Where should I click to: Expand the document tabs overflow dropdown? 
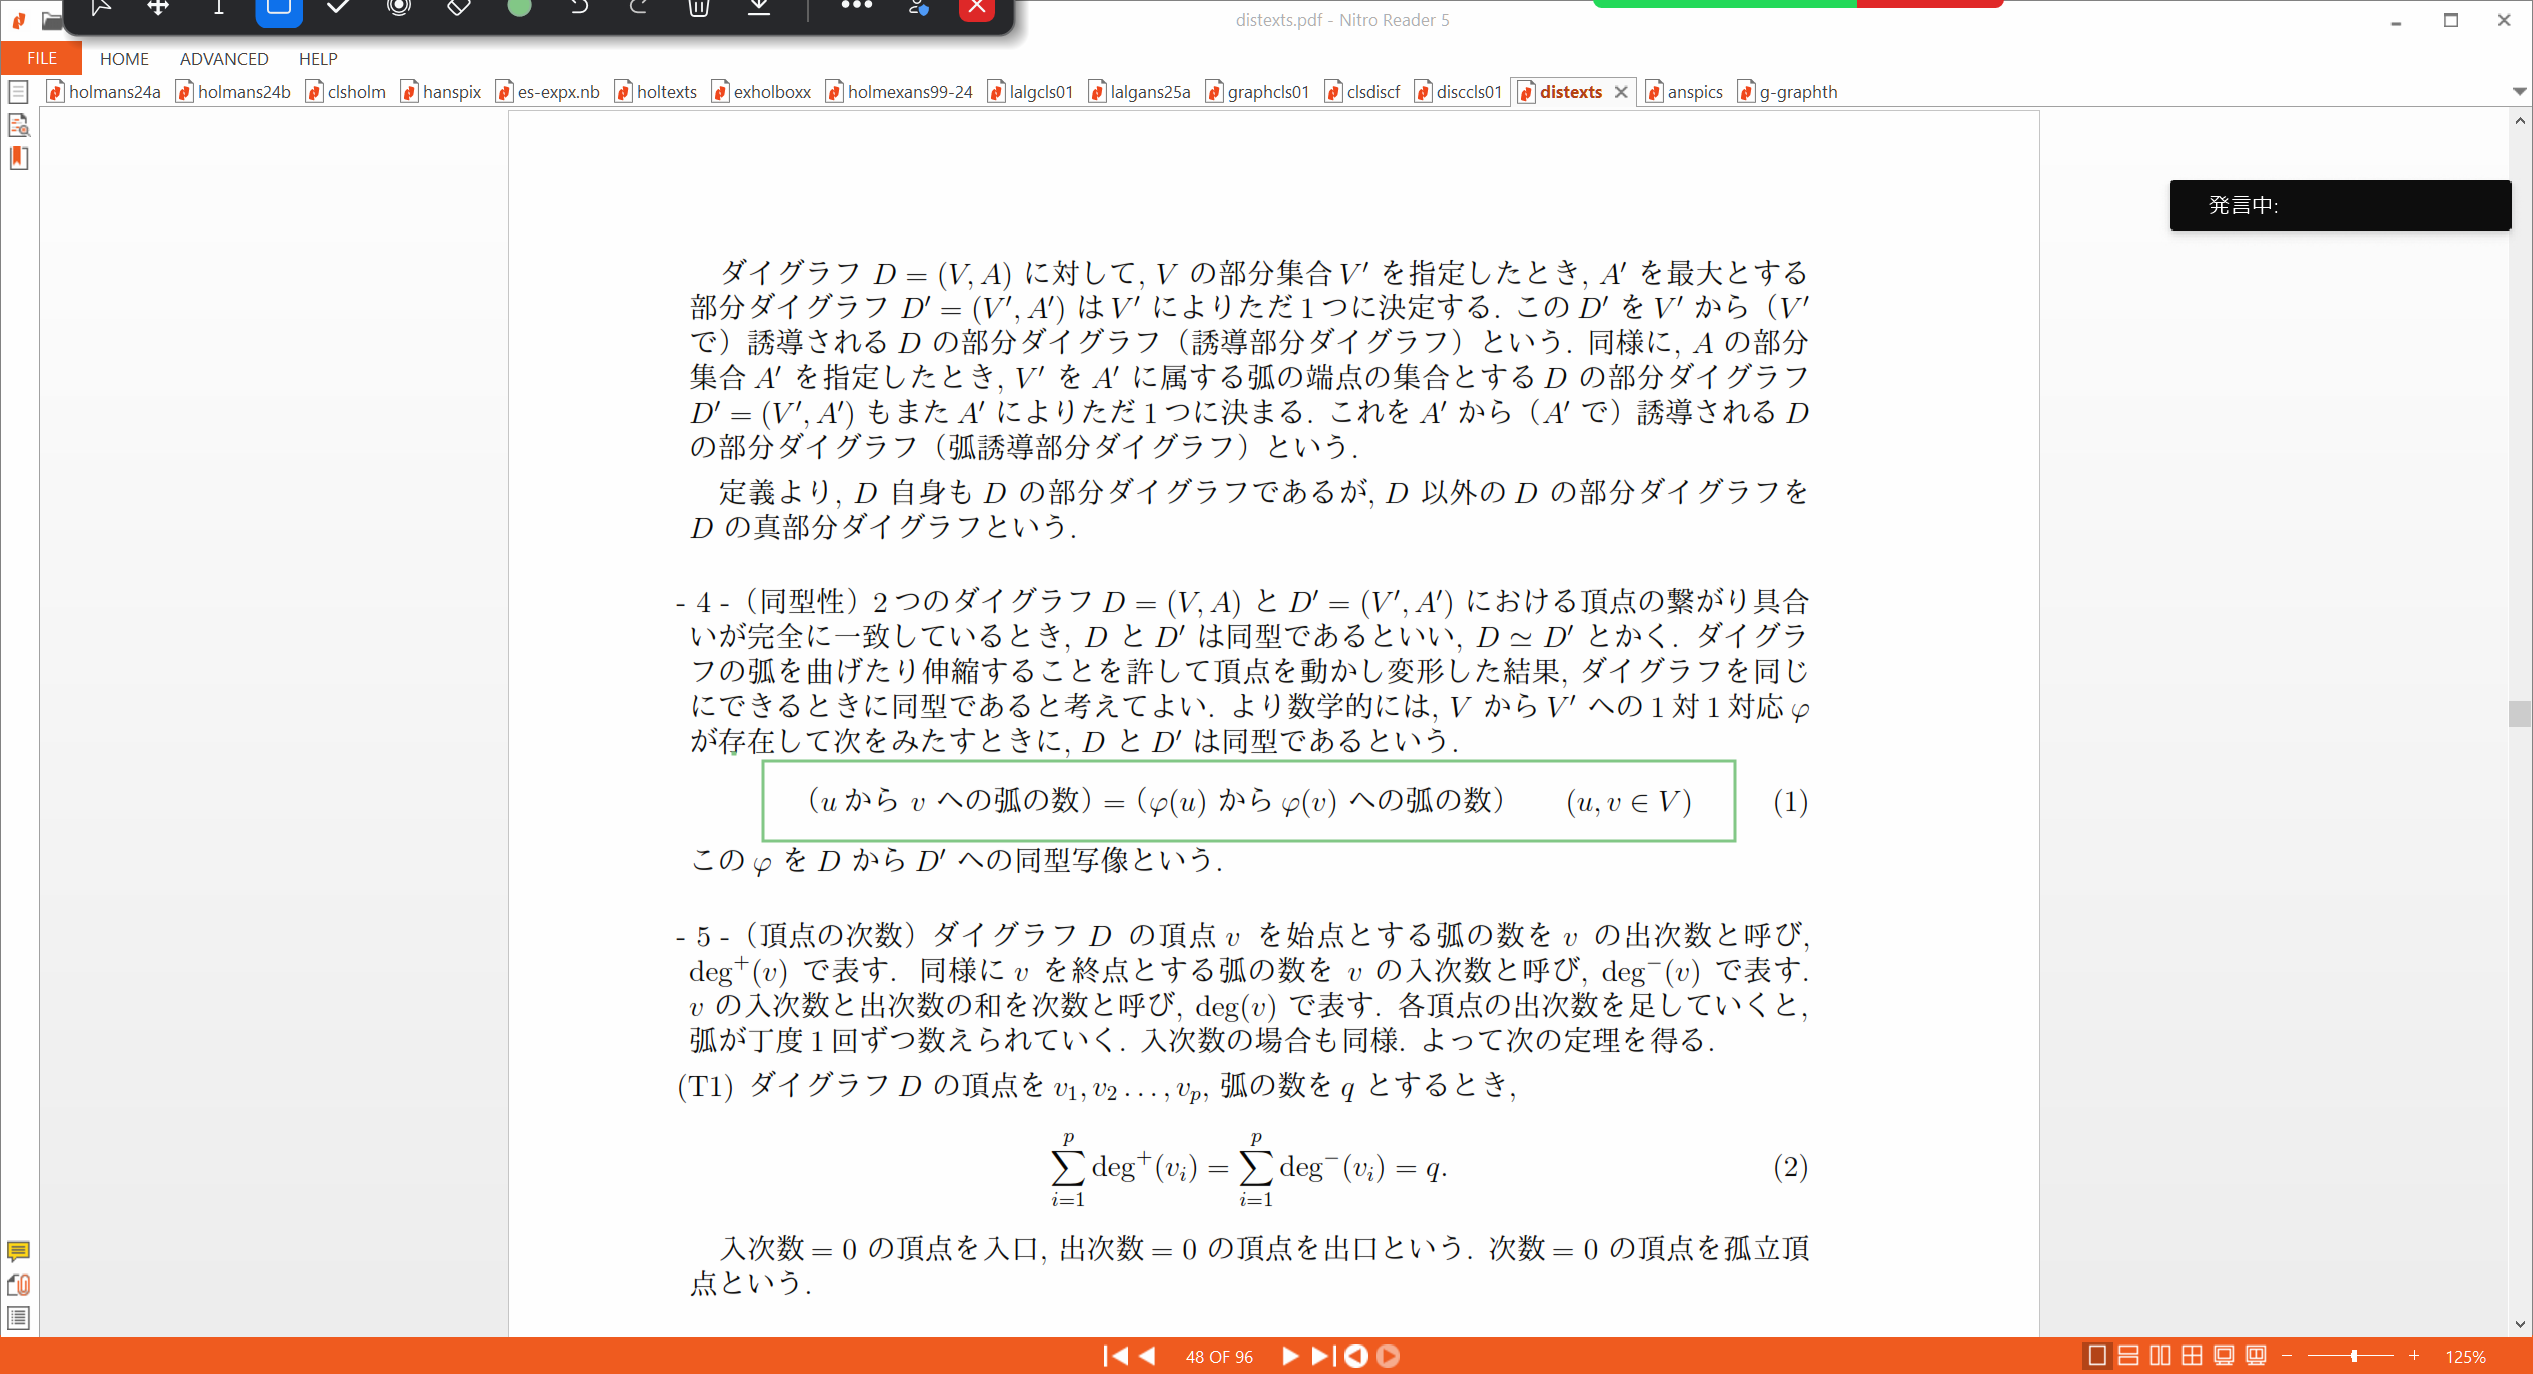point(2519,92)
